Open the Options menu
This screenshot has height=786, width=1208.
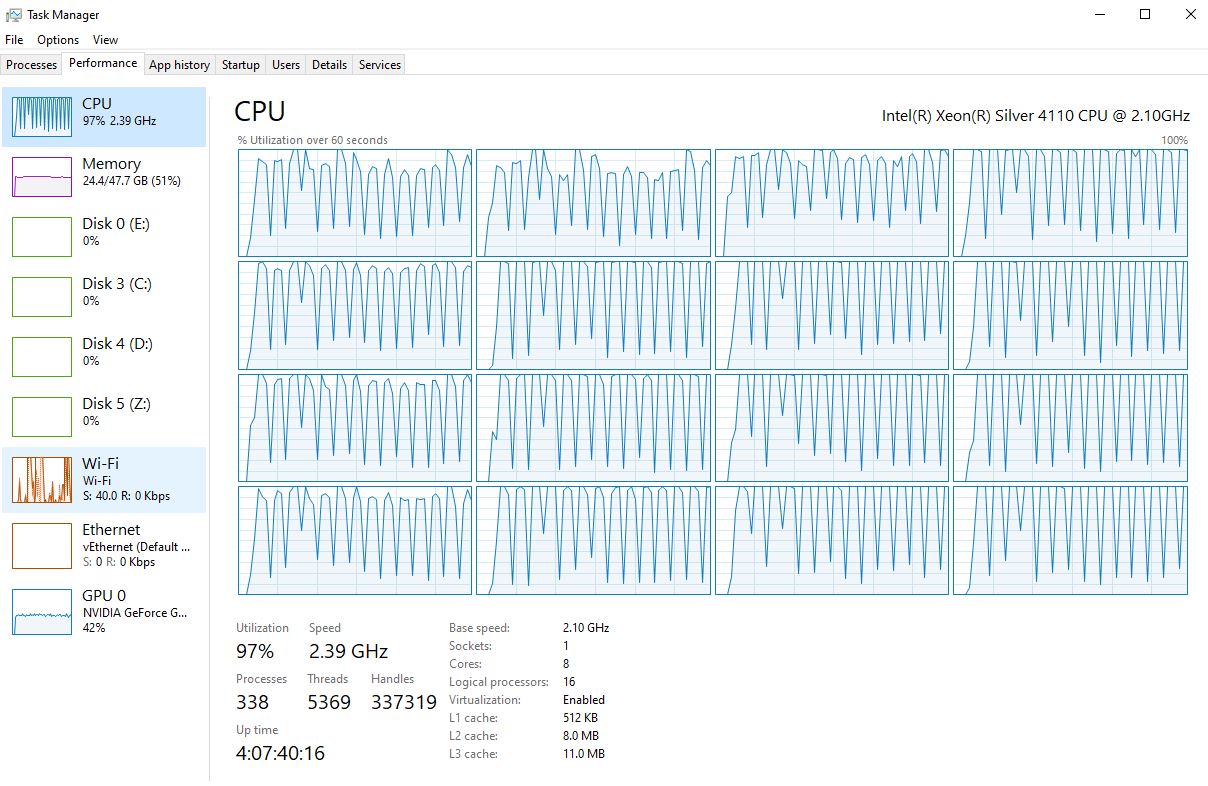click(58, 40)
